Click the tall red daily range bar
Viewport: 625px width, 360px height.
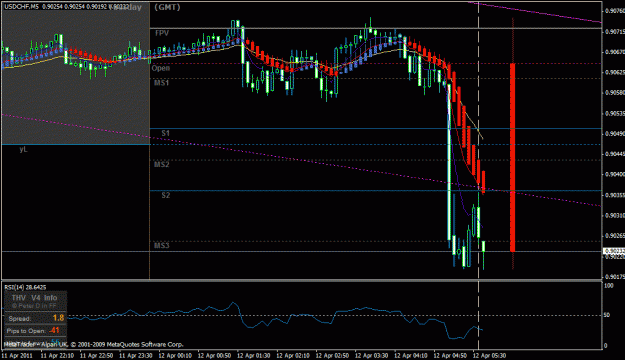[x=513, y=157]
